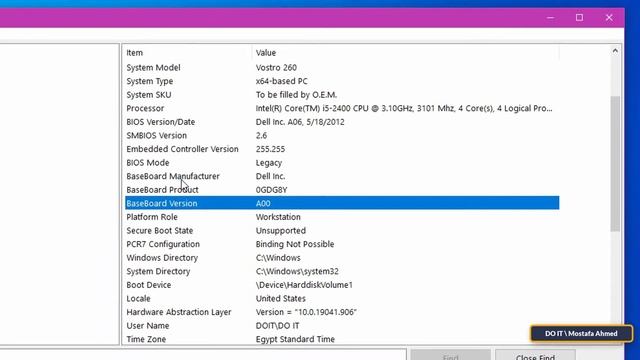Click the vertical scrollbar thumb

[615, 164]
